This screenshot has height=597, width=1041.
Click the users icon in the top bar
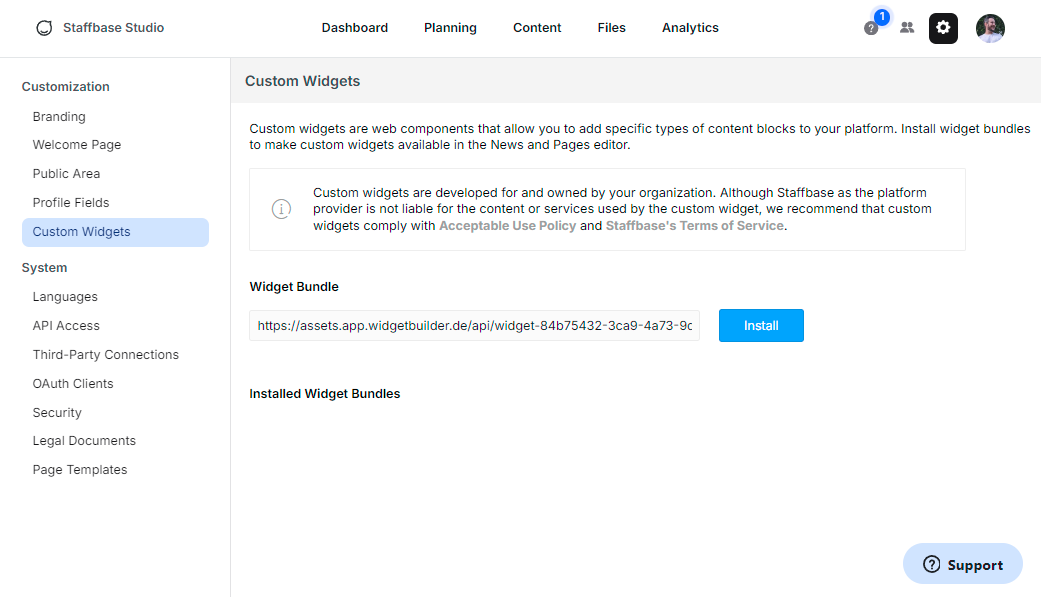click(x=907, y=28)
